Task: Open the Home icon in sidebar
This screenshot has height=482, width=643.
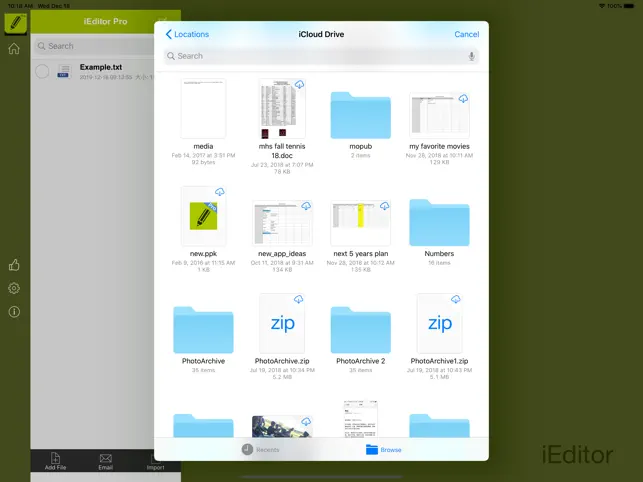Action: (14, 49)
